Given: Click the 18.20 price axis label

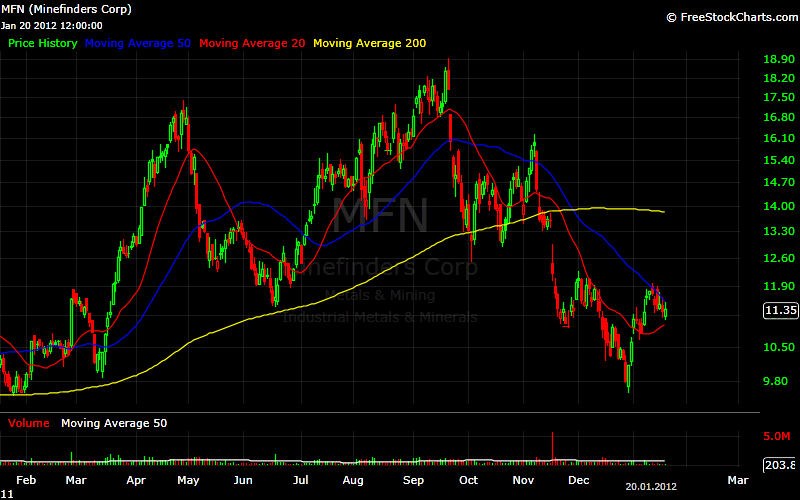Looking at the screenshot, I should [779, 78].
